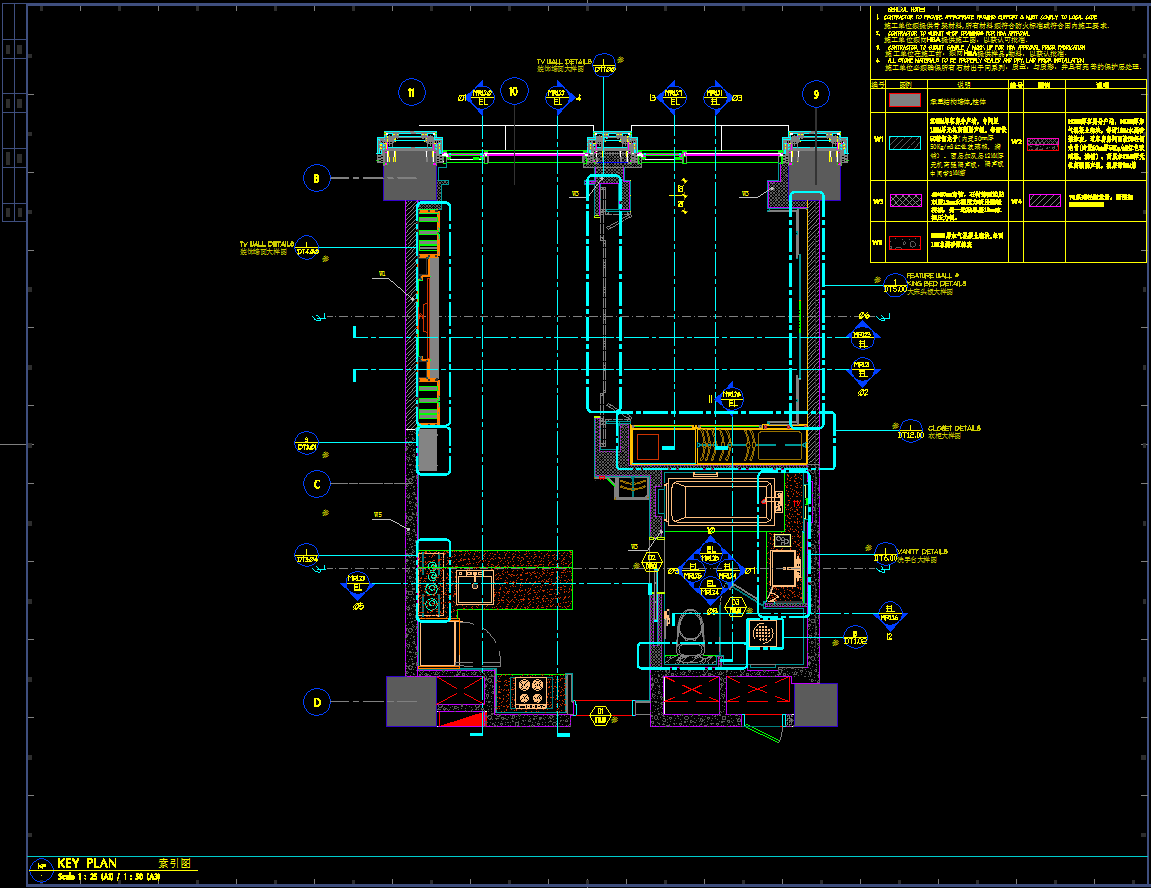
Task: Click the CLOSET DETAILS callout label
Action: click(953, 431)
